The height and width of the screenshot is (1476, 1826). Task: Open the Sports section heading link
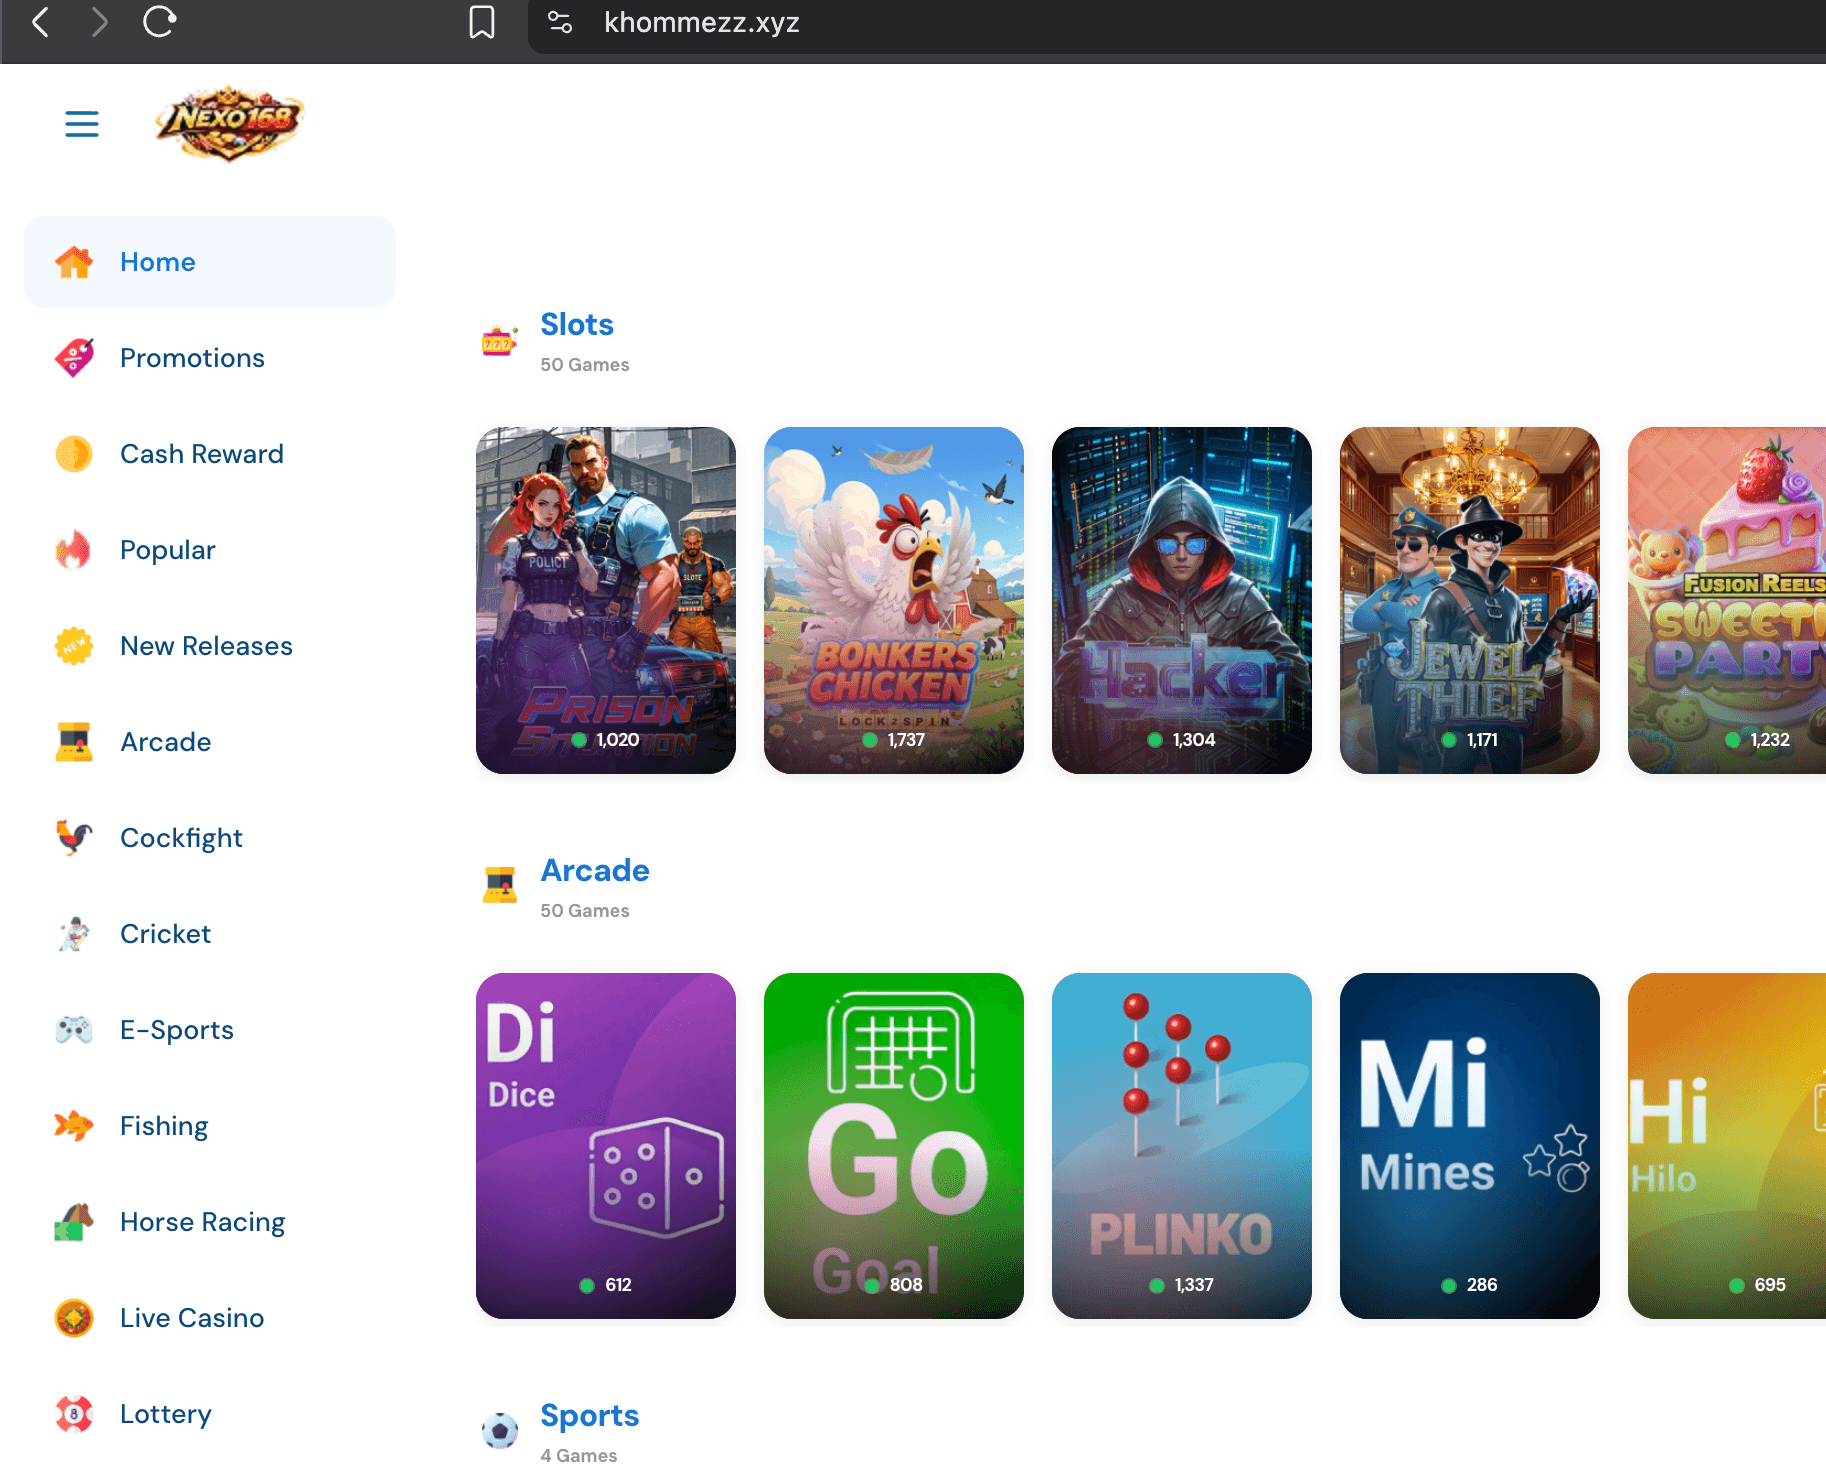tap(590, 1416)
